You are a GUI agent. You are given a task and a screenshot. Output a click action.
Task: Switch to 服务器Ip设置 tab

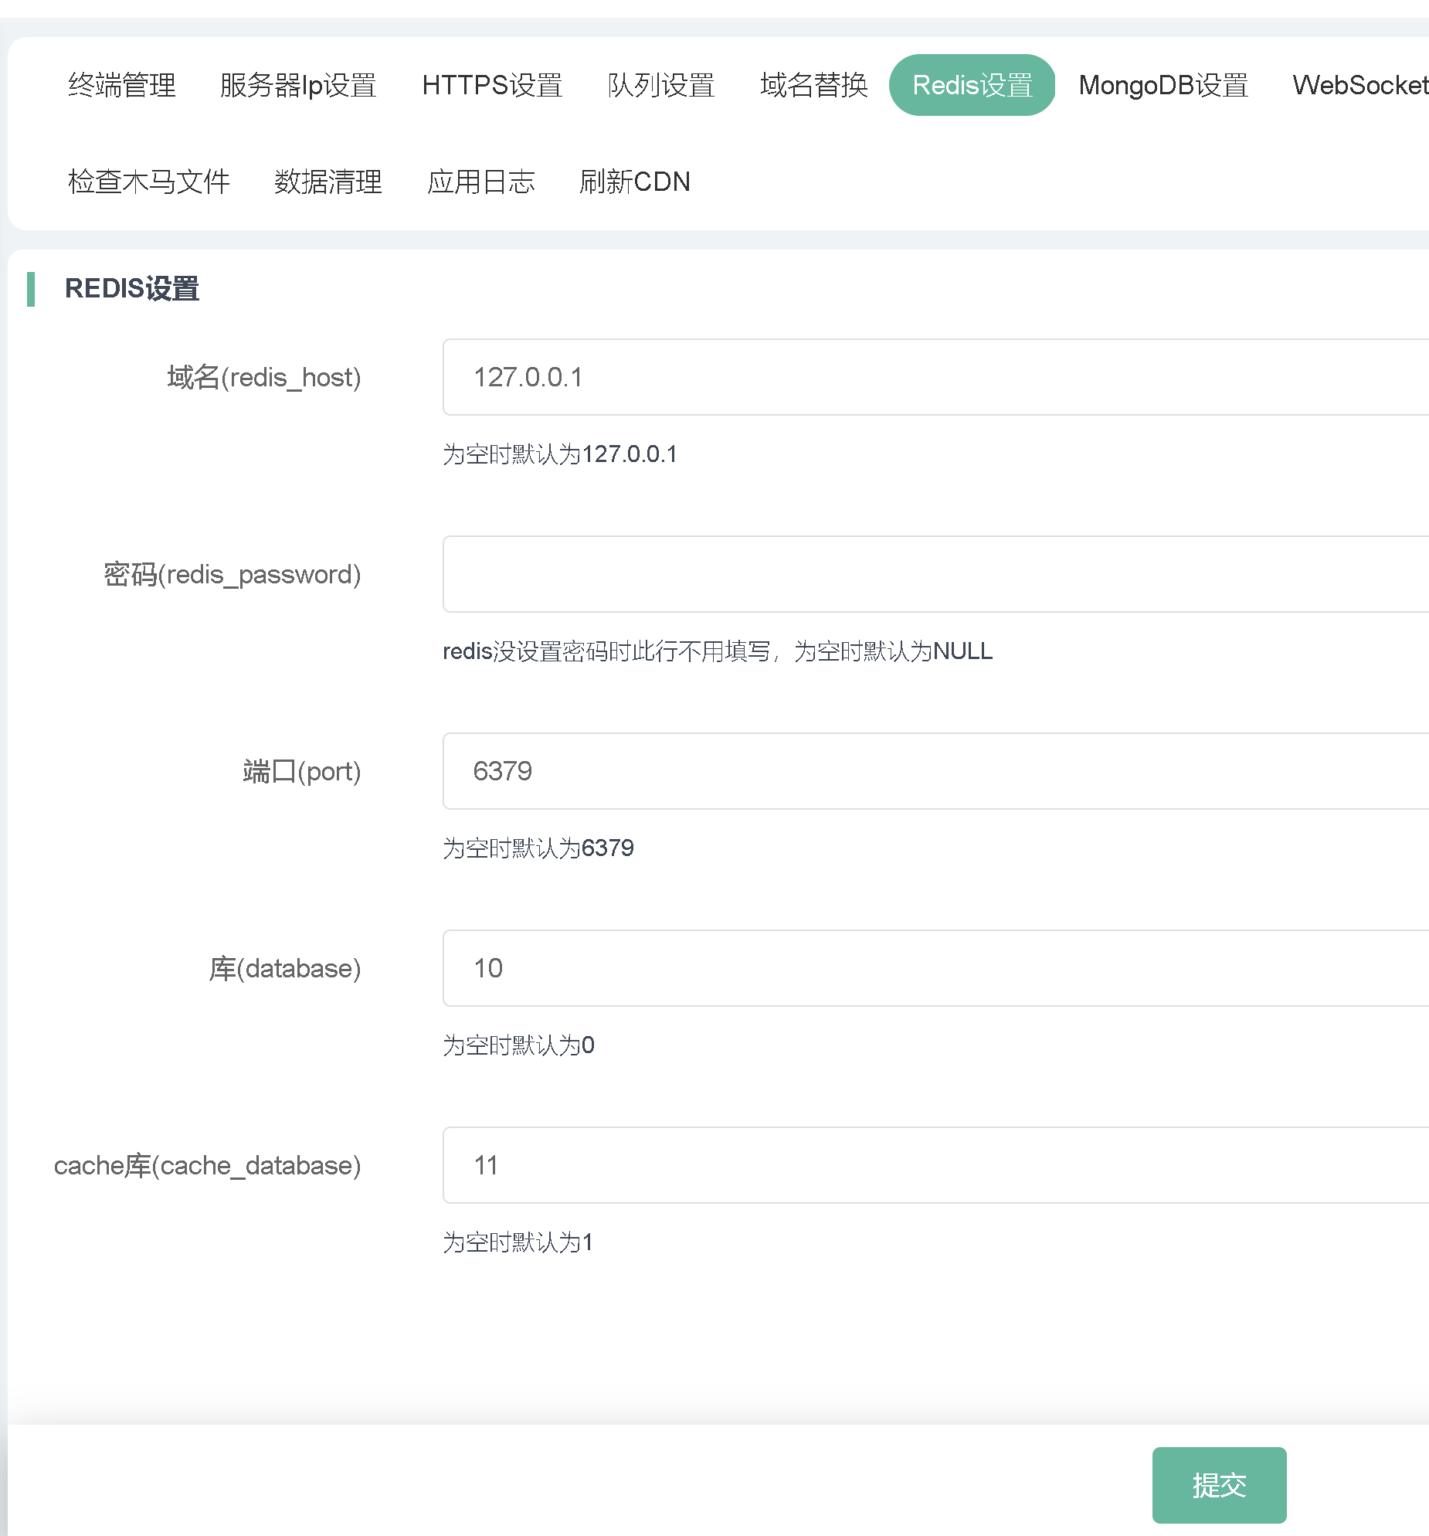pyautogui.click(x=298, y=85)
